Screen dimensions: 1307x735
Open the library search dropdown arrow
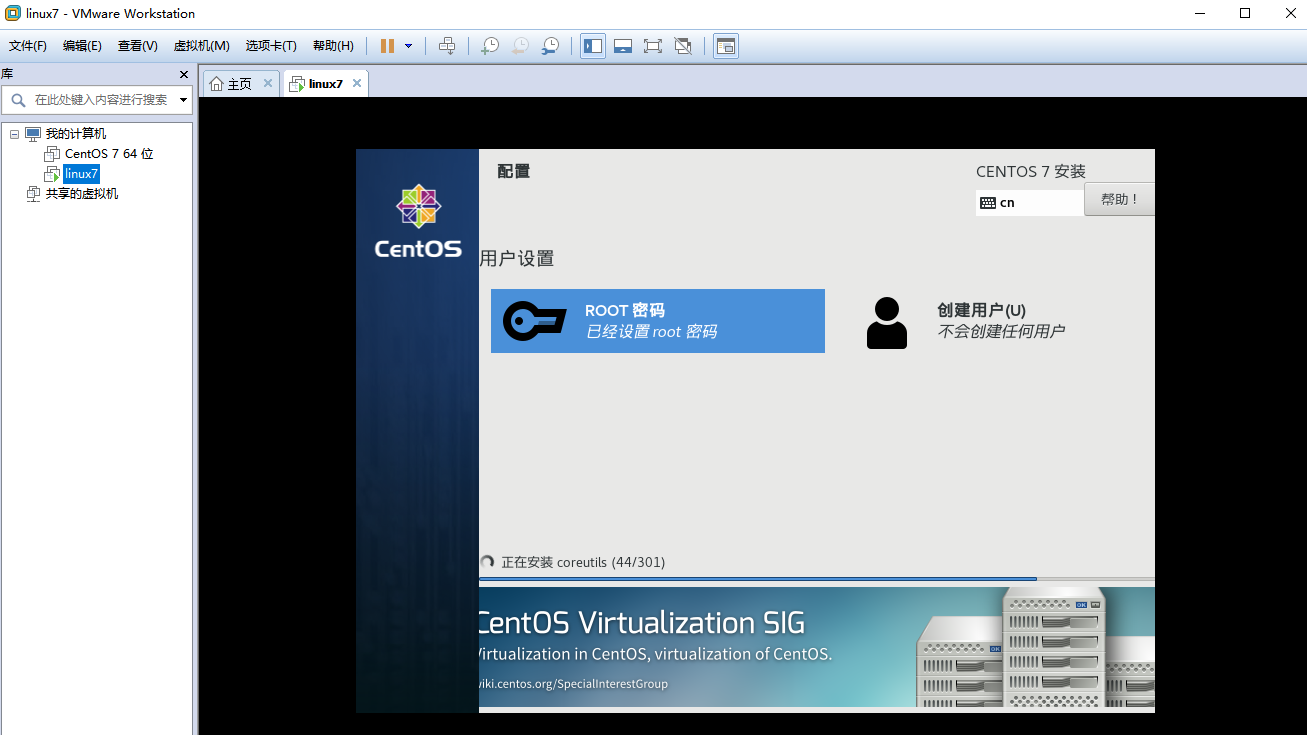[x=183, y=99]
